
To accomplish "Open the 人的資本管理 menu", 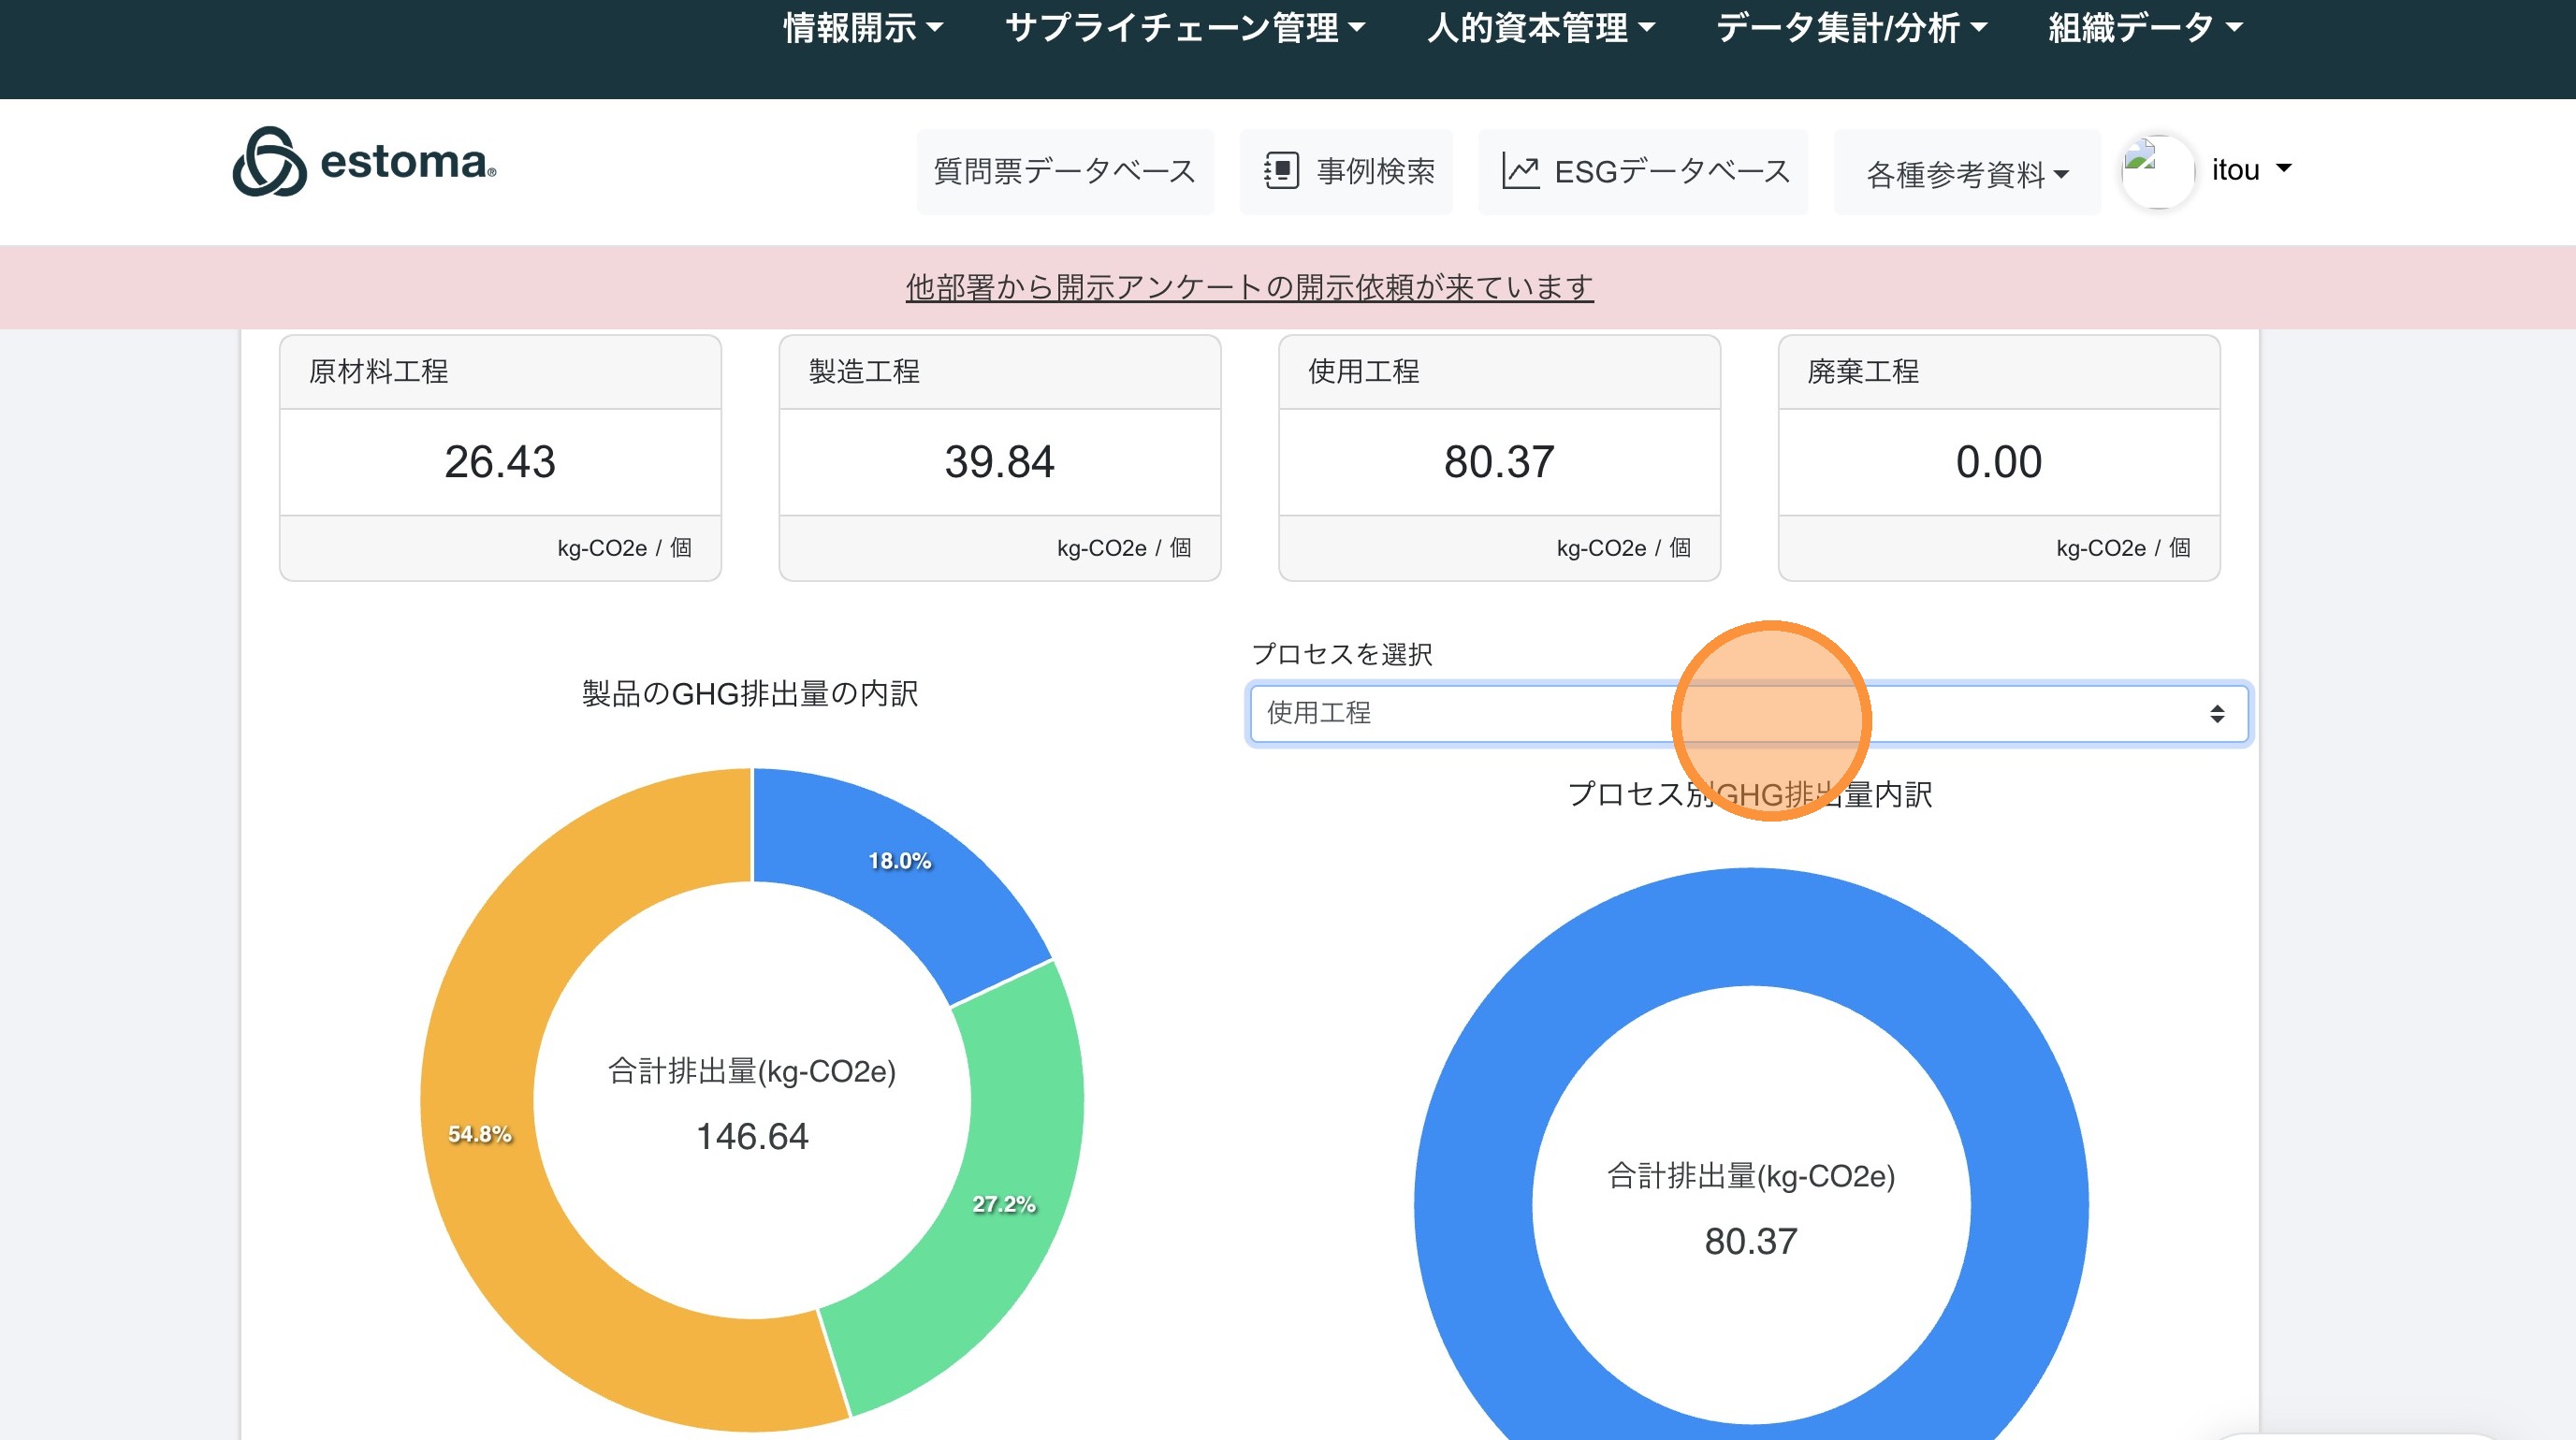I will coord(1540,28).
